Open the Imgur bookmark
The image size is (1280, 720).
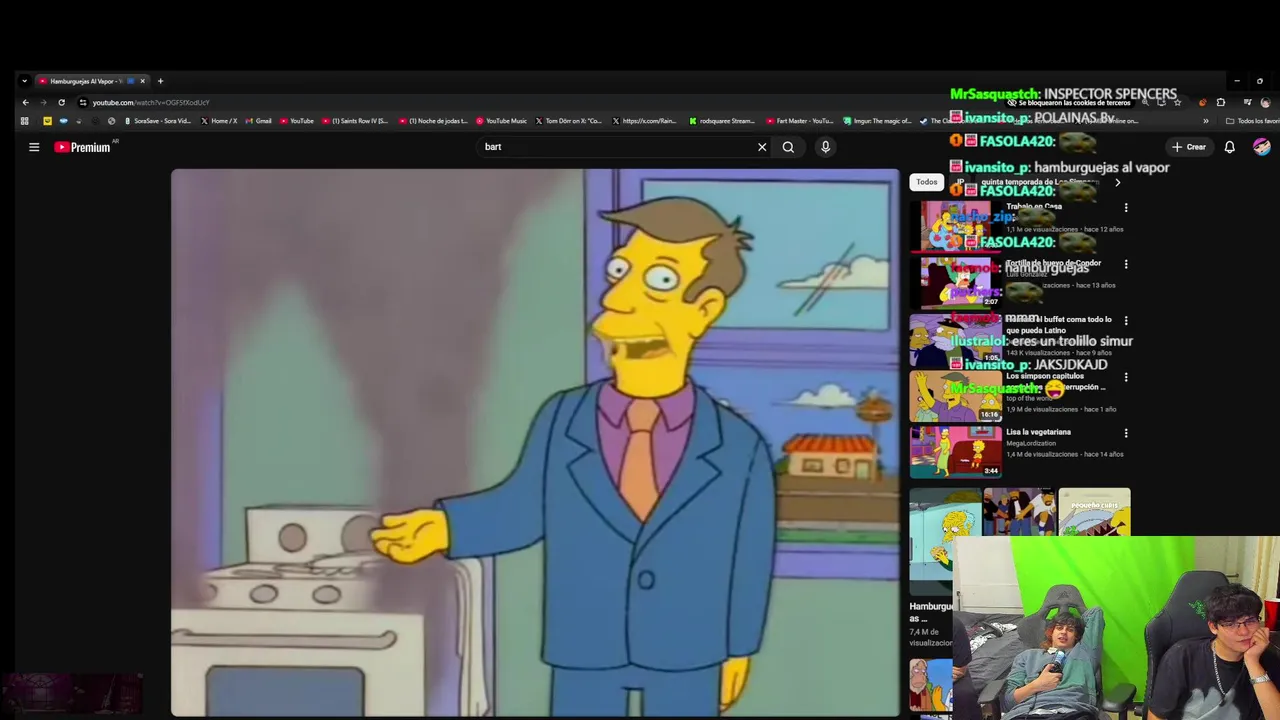pyautogui.click(x=877, y=121)
